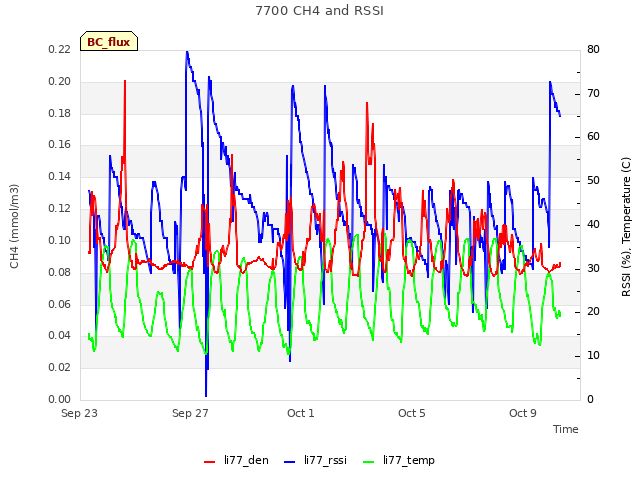Click the 0.06 left axis tick label
This screenshot has width=640, height=480.
[x=60, y=304]
